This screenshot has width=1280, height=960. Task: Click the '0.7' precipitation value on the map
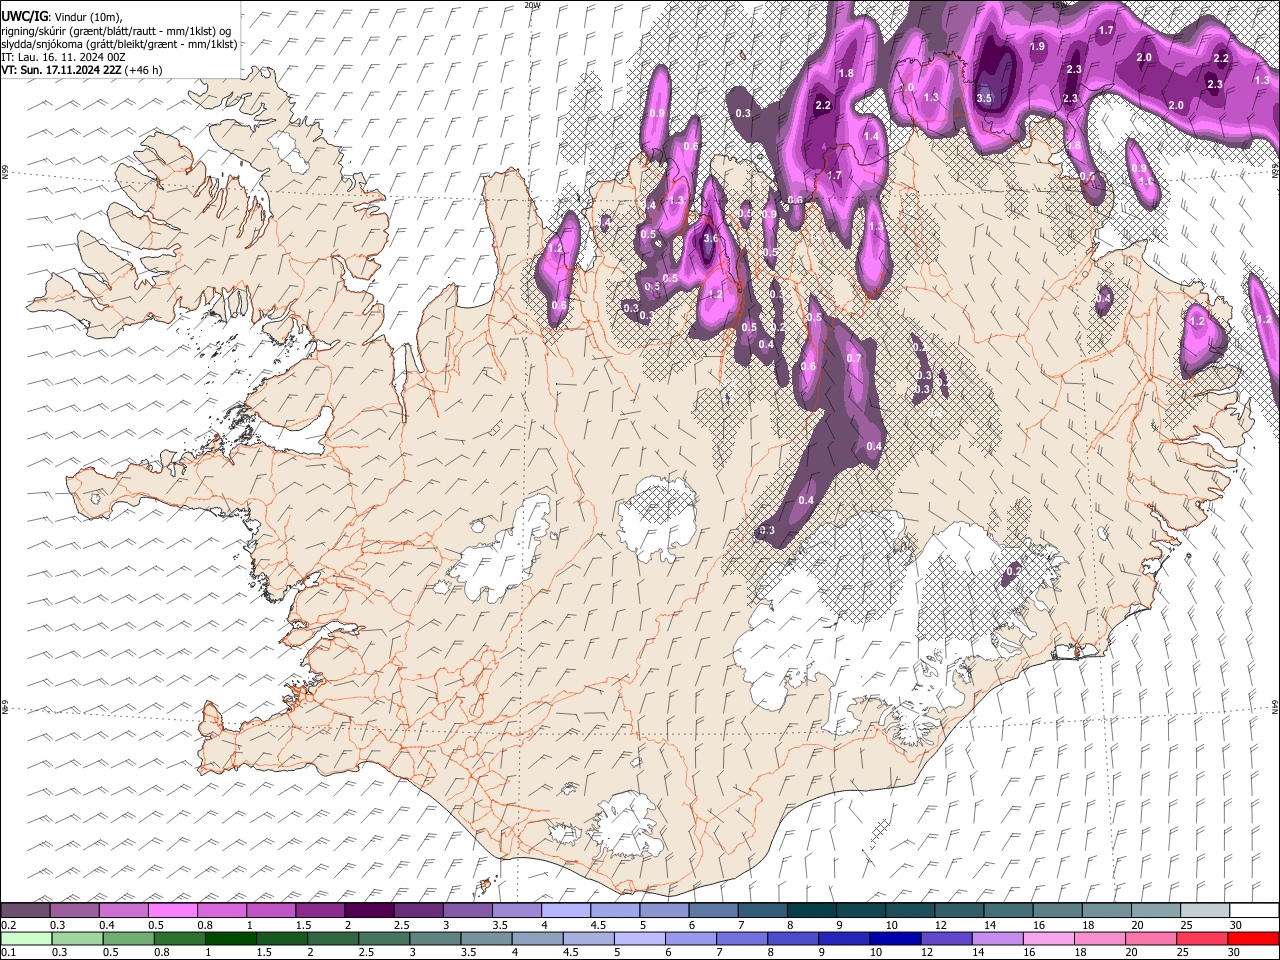tap(854, 358)
